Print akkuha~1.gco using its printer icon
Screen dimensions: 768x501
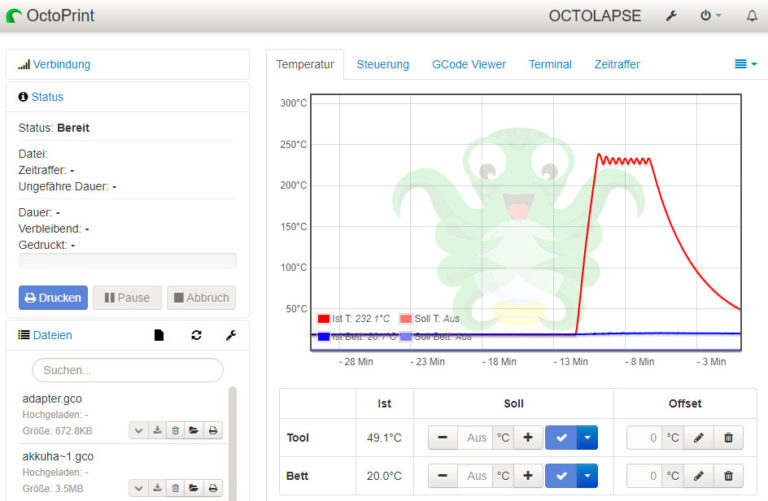click(212, 488)
